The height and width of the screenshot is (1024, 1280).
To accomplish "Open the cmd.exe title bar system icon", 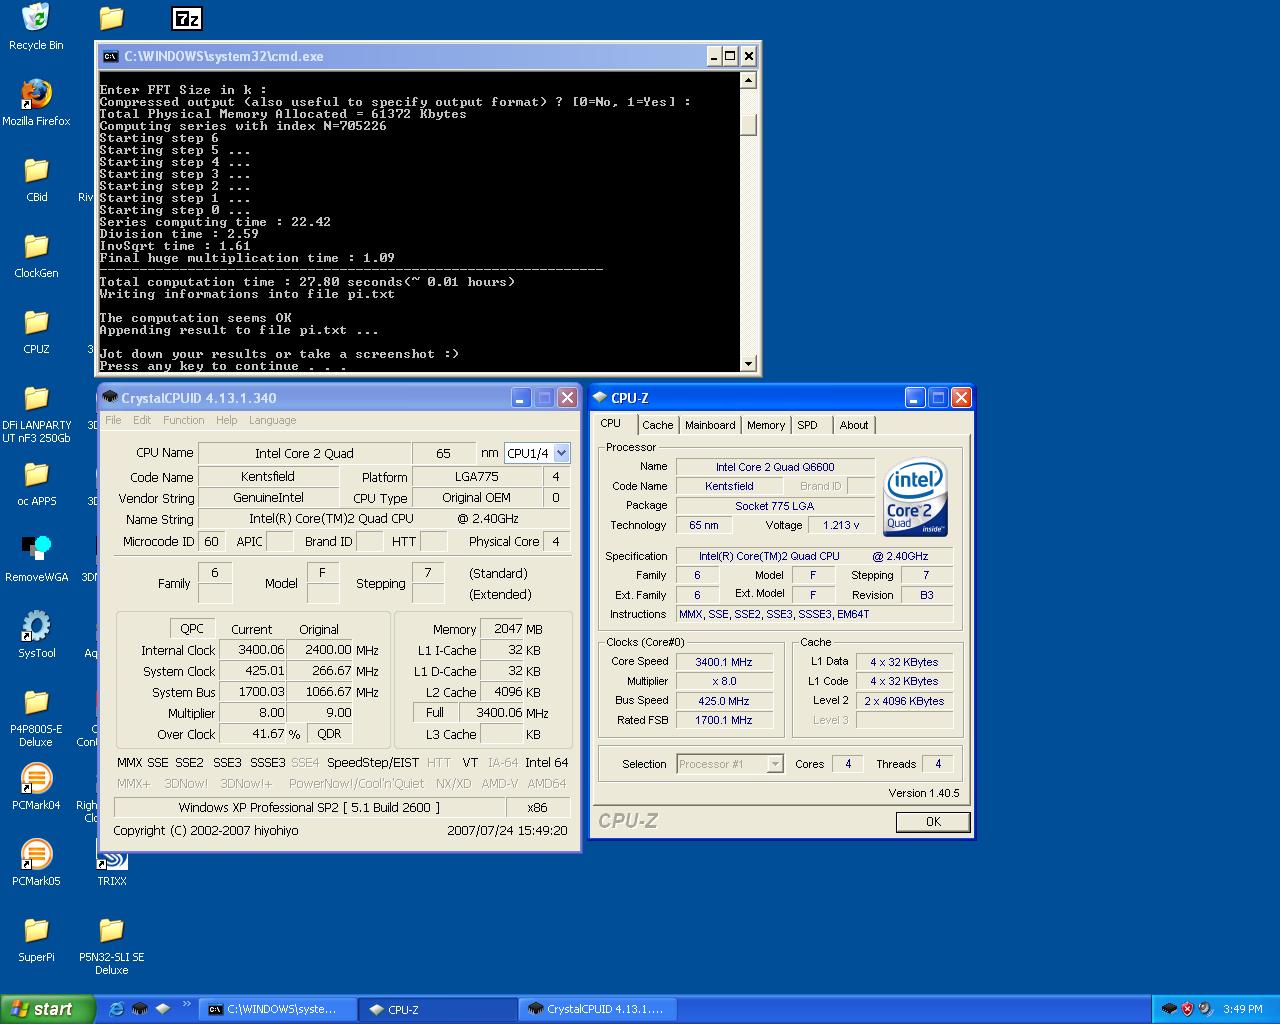I will click(x=110, y=56).
